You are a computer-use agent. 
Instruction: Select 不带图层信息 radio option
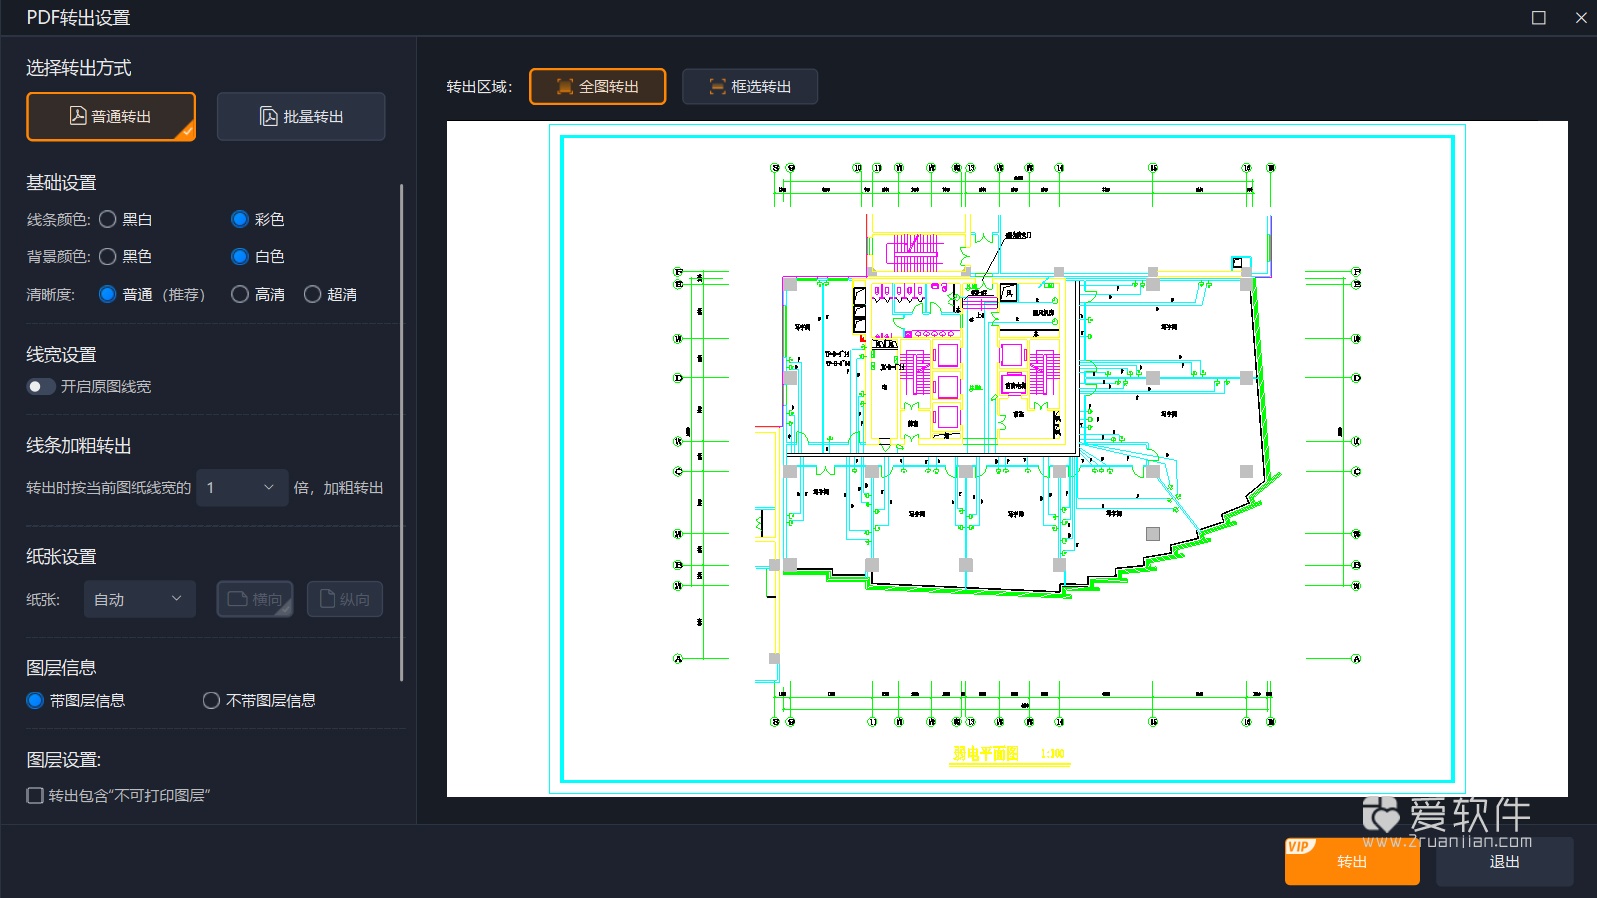tap(211, 700)
